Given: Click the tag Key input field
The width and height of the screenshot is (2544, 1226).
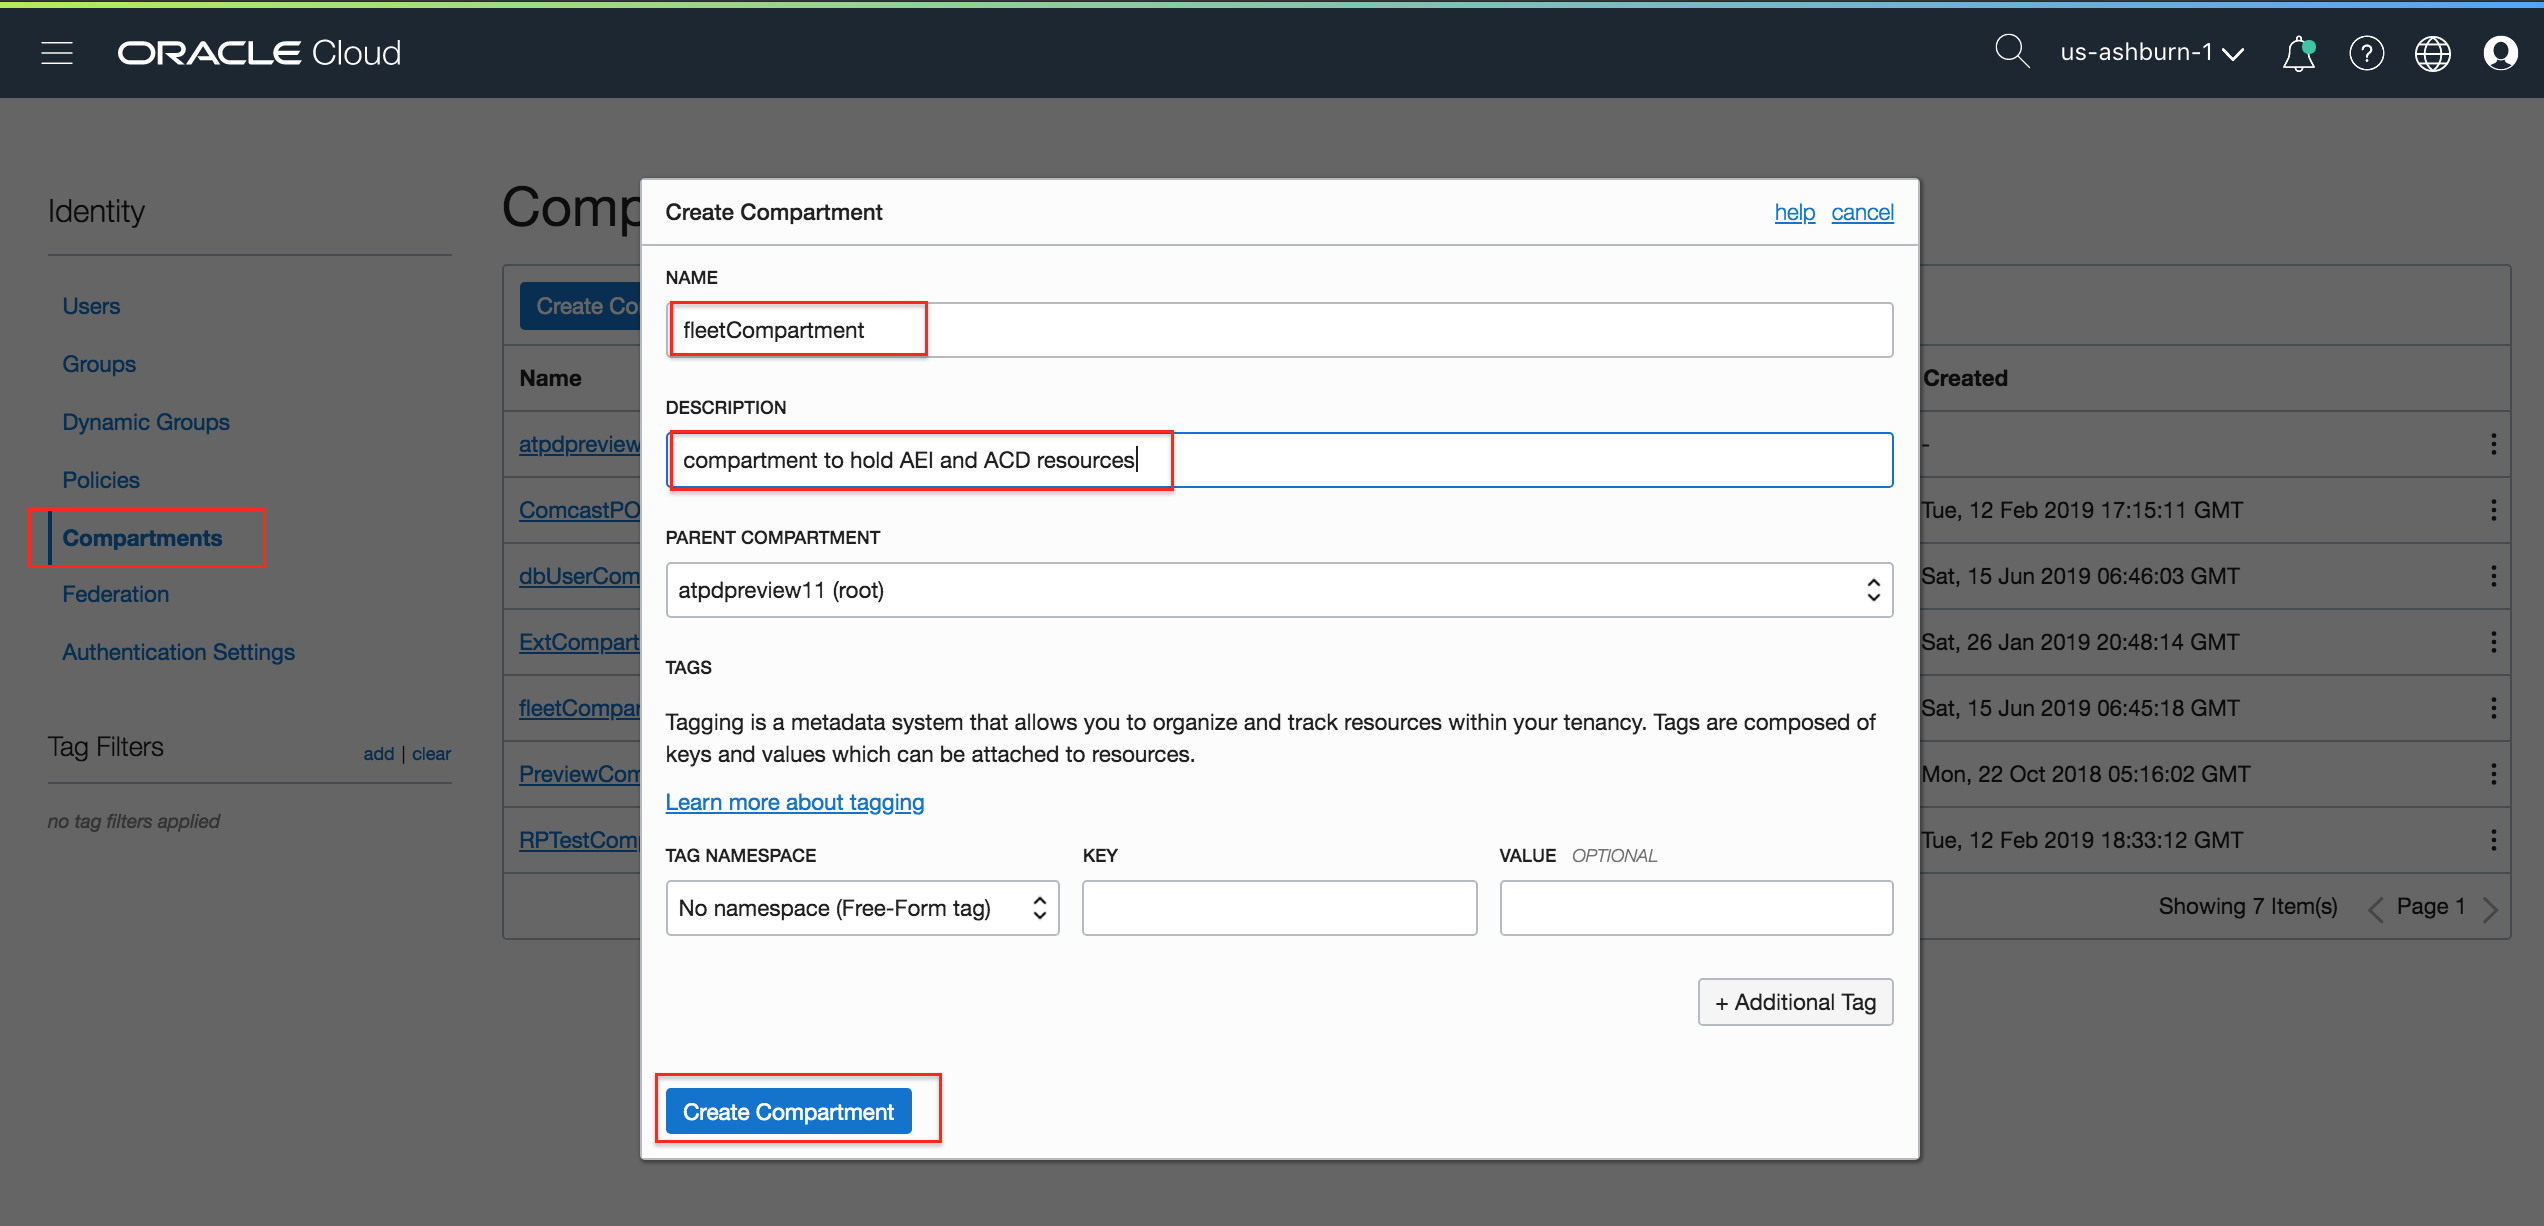Looking at the screenshot, I should point(1279,908).
